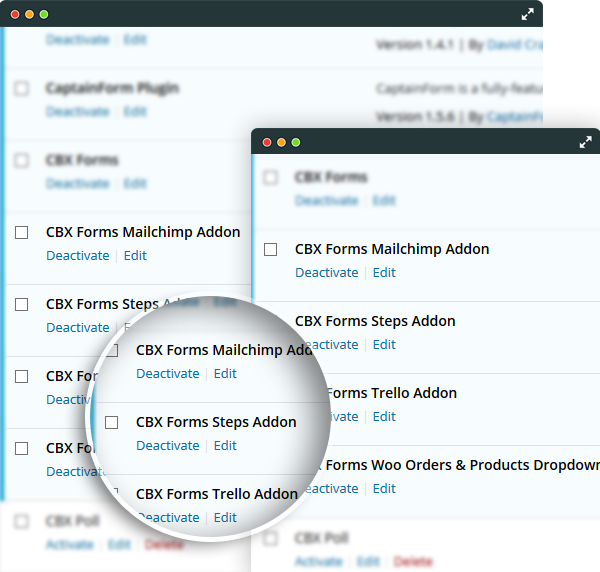Deactivate CBX Forms Mailchimp Addon in the back window
The height and width of the screenshot is (572, 600).
click(78, 256)
